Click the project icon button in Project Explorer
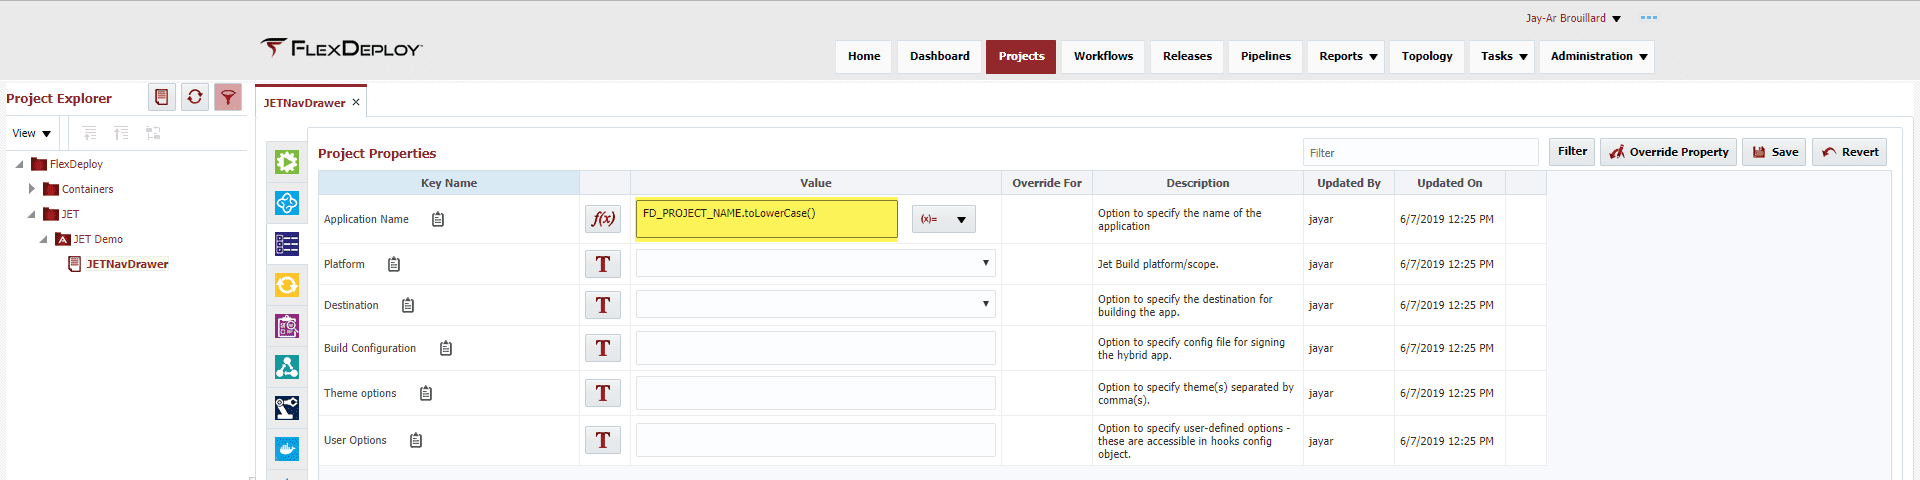The height and width of the screenshot is (480, 1920). 162,97
